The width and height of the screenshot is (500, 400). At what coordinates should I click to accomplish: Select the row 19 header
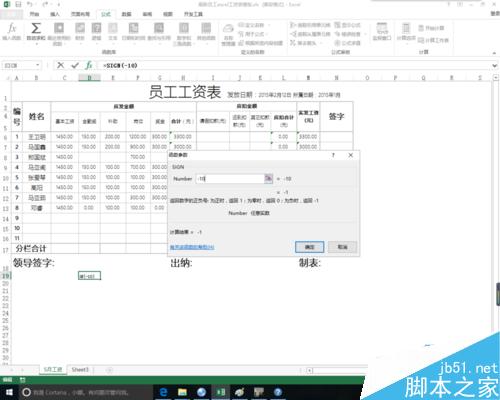pos(6,276)
